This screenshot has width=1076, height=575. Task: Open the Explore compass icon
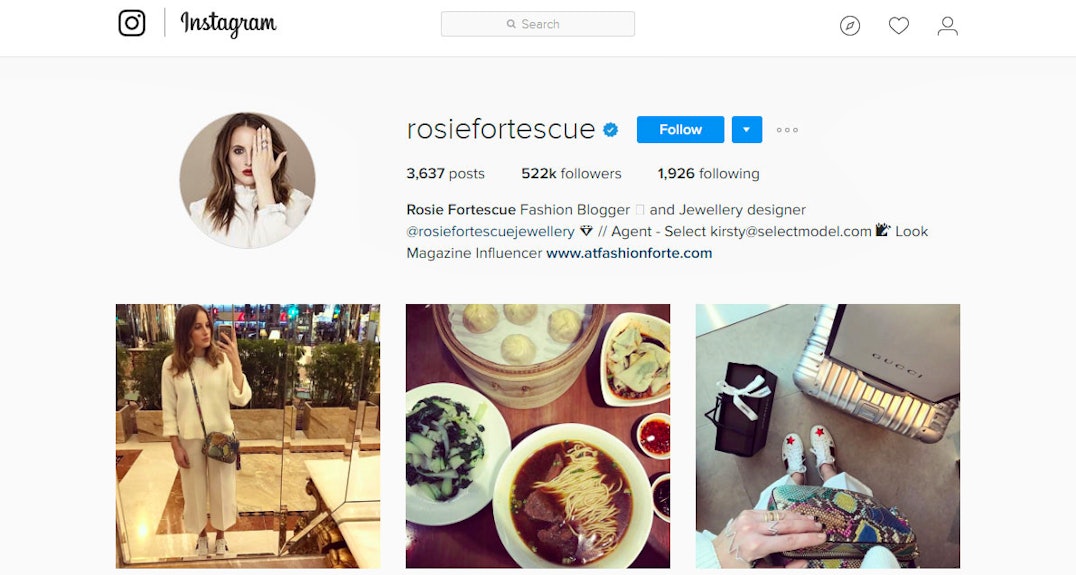(850, 26)
